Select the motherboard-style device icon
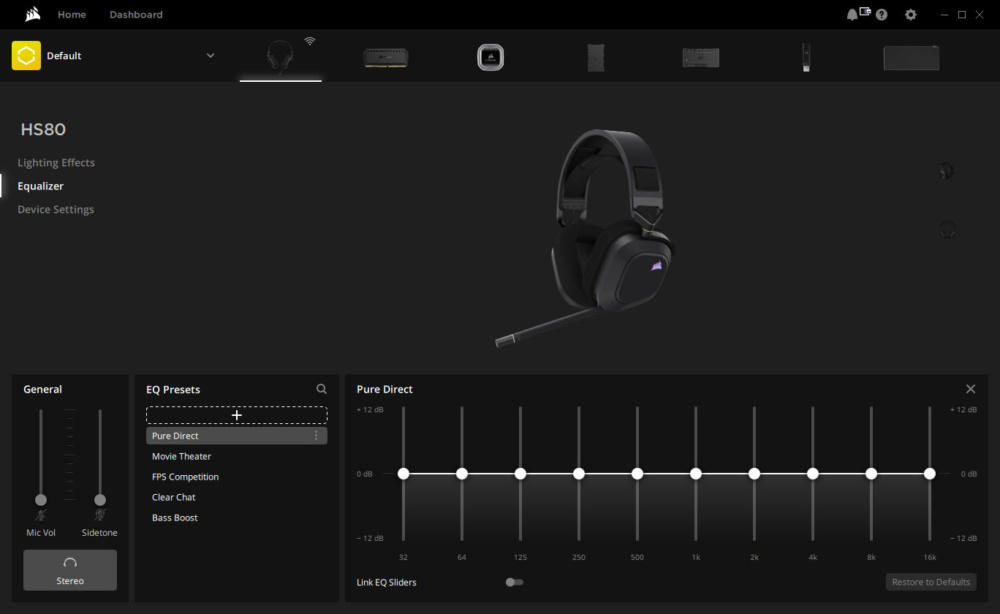The width and height of the screenshot is (1000, 614). coord(701,57)
